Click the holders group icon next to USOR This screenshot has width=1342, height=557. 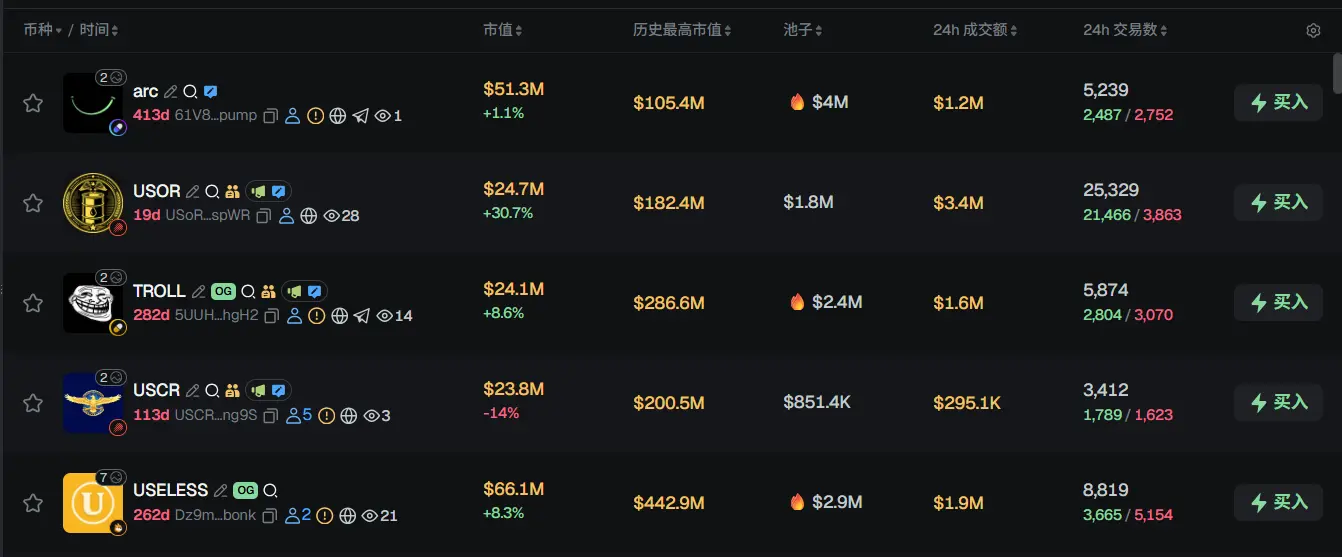(x=232, y=191)
